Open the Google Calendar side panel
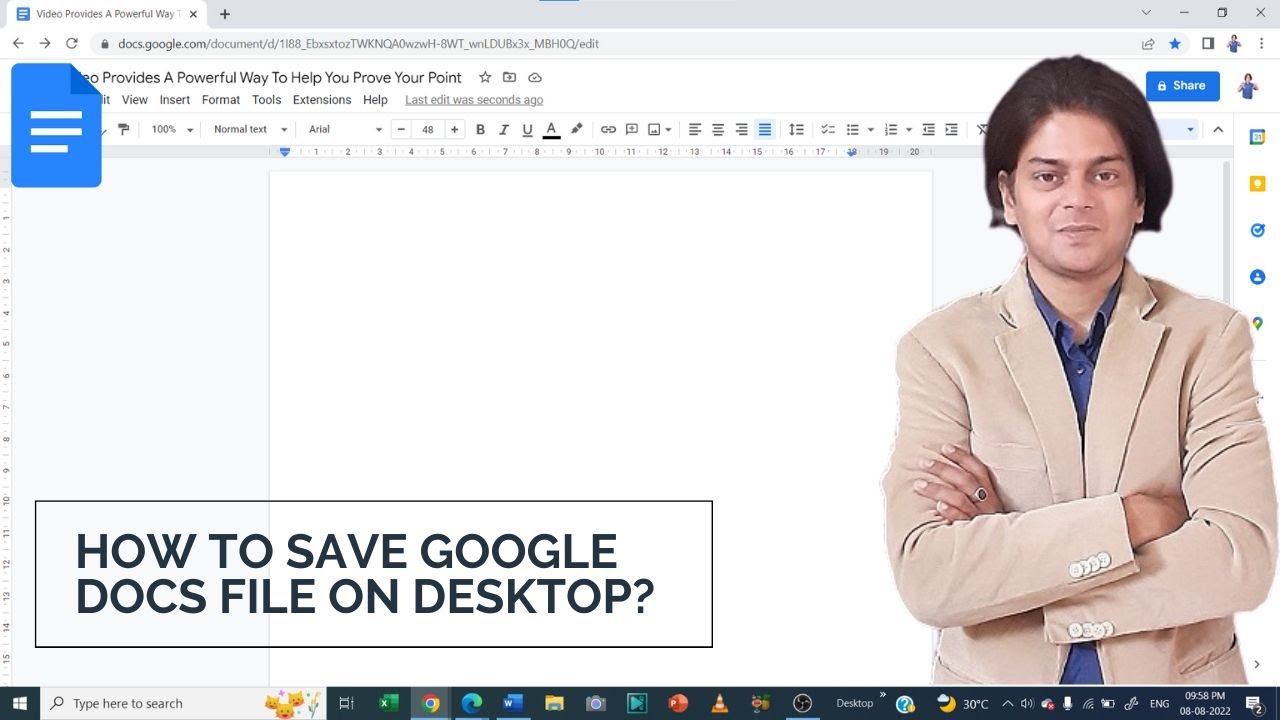Image resolution: width=1280 pixels, height=720 pixels. point(1257,137)
